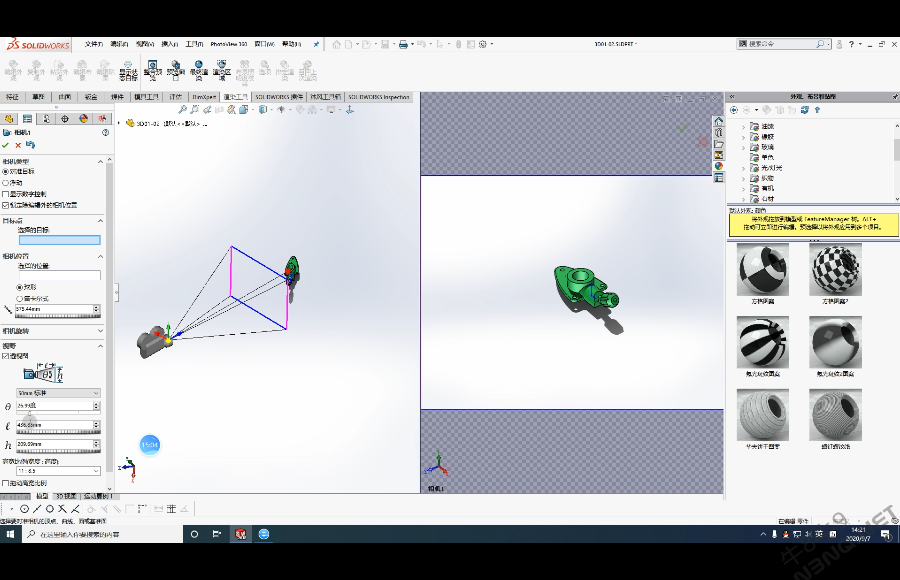Open ConfigurationManager tab icon
900x580 pixels.
(x=46, y=119)
